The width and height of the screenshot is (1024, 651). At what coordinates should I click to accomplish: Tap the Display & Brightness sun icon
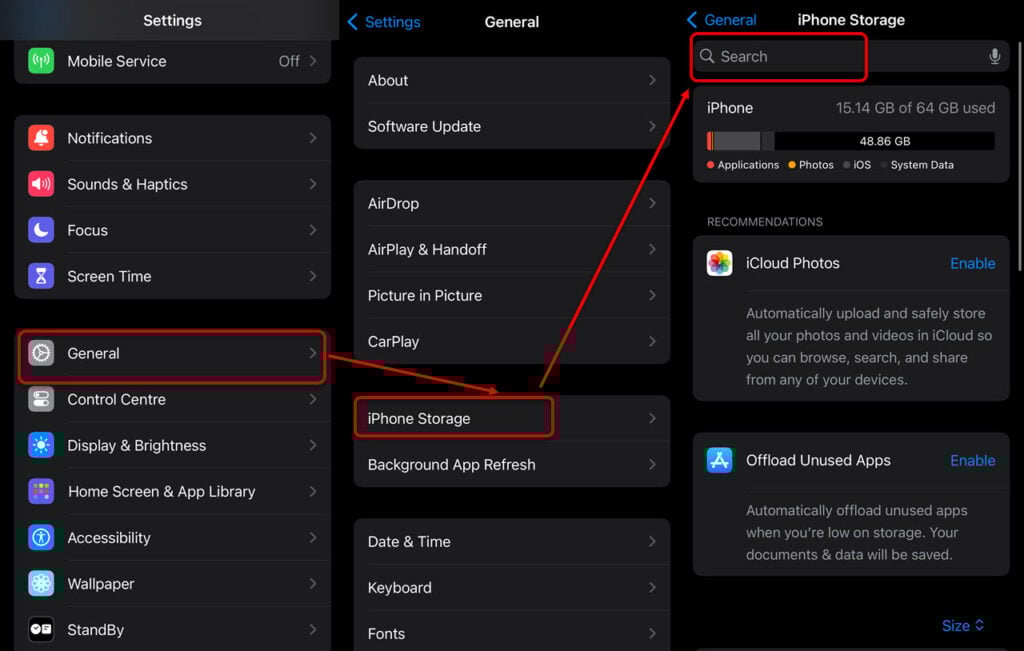coord(41,445)
